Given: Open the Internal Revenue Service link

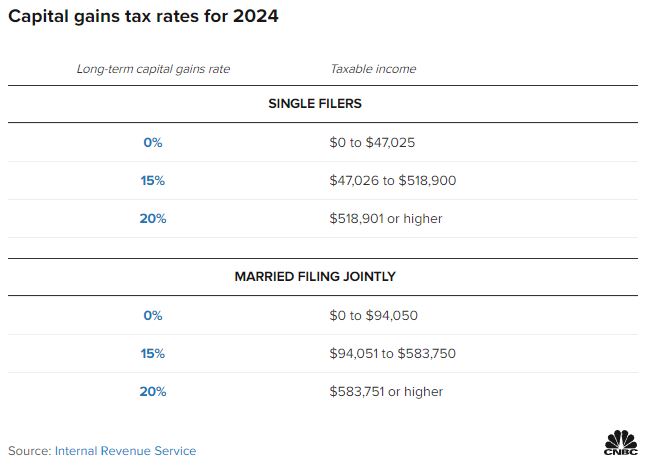Looking at the screenshot, I should click(125, 451).
